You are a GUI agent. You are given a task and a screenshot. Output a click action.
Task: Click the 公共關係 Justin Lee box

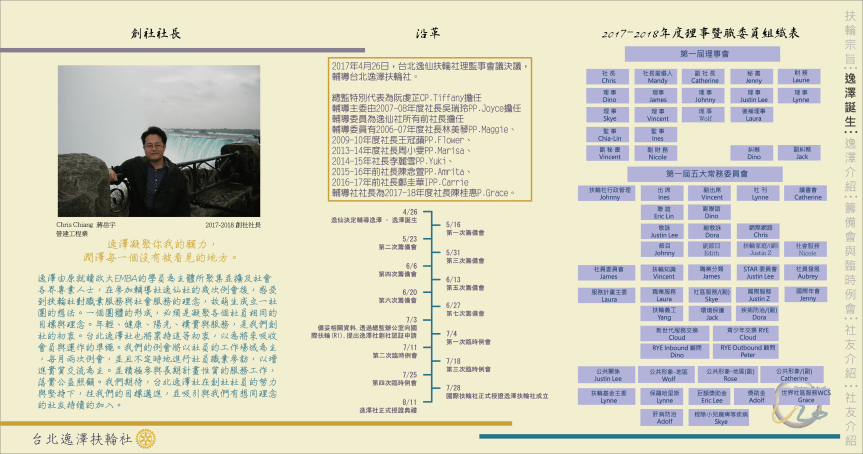point(608,376)
